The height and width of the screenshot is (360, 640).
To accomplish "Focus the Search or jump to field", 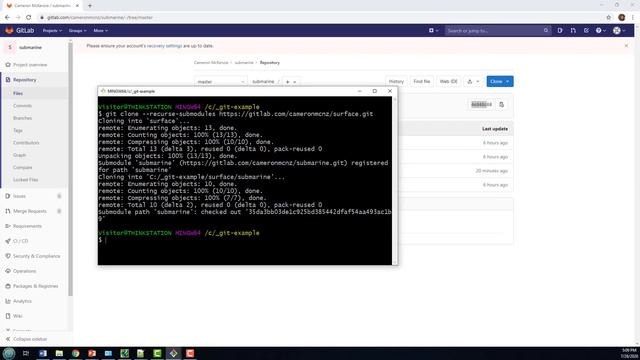I will point(498,30).
